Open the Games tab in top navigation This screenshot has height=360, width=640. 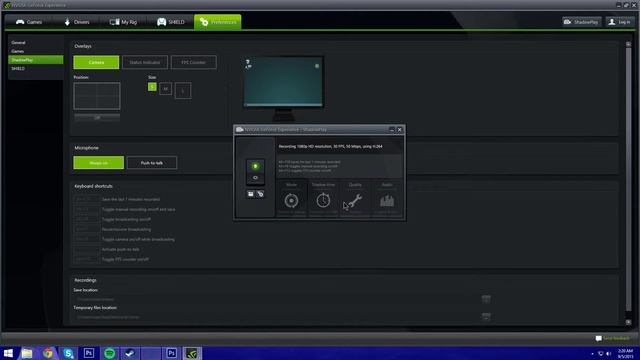pos(29,22)
